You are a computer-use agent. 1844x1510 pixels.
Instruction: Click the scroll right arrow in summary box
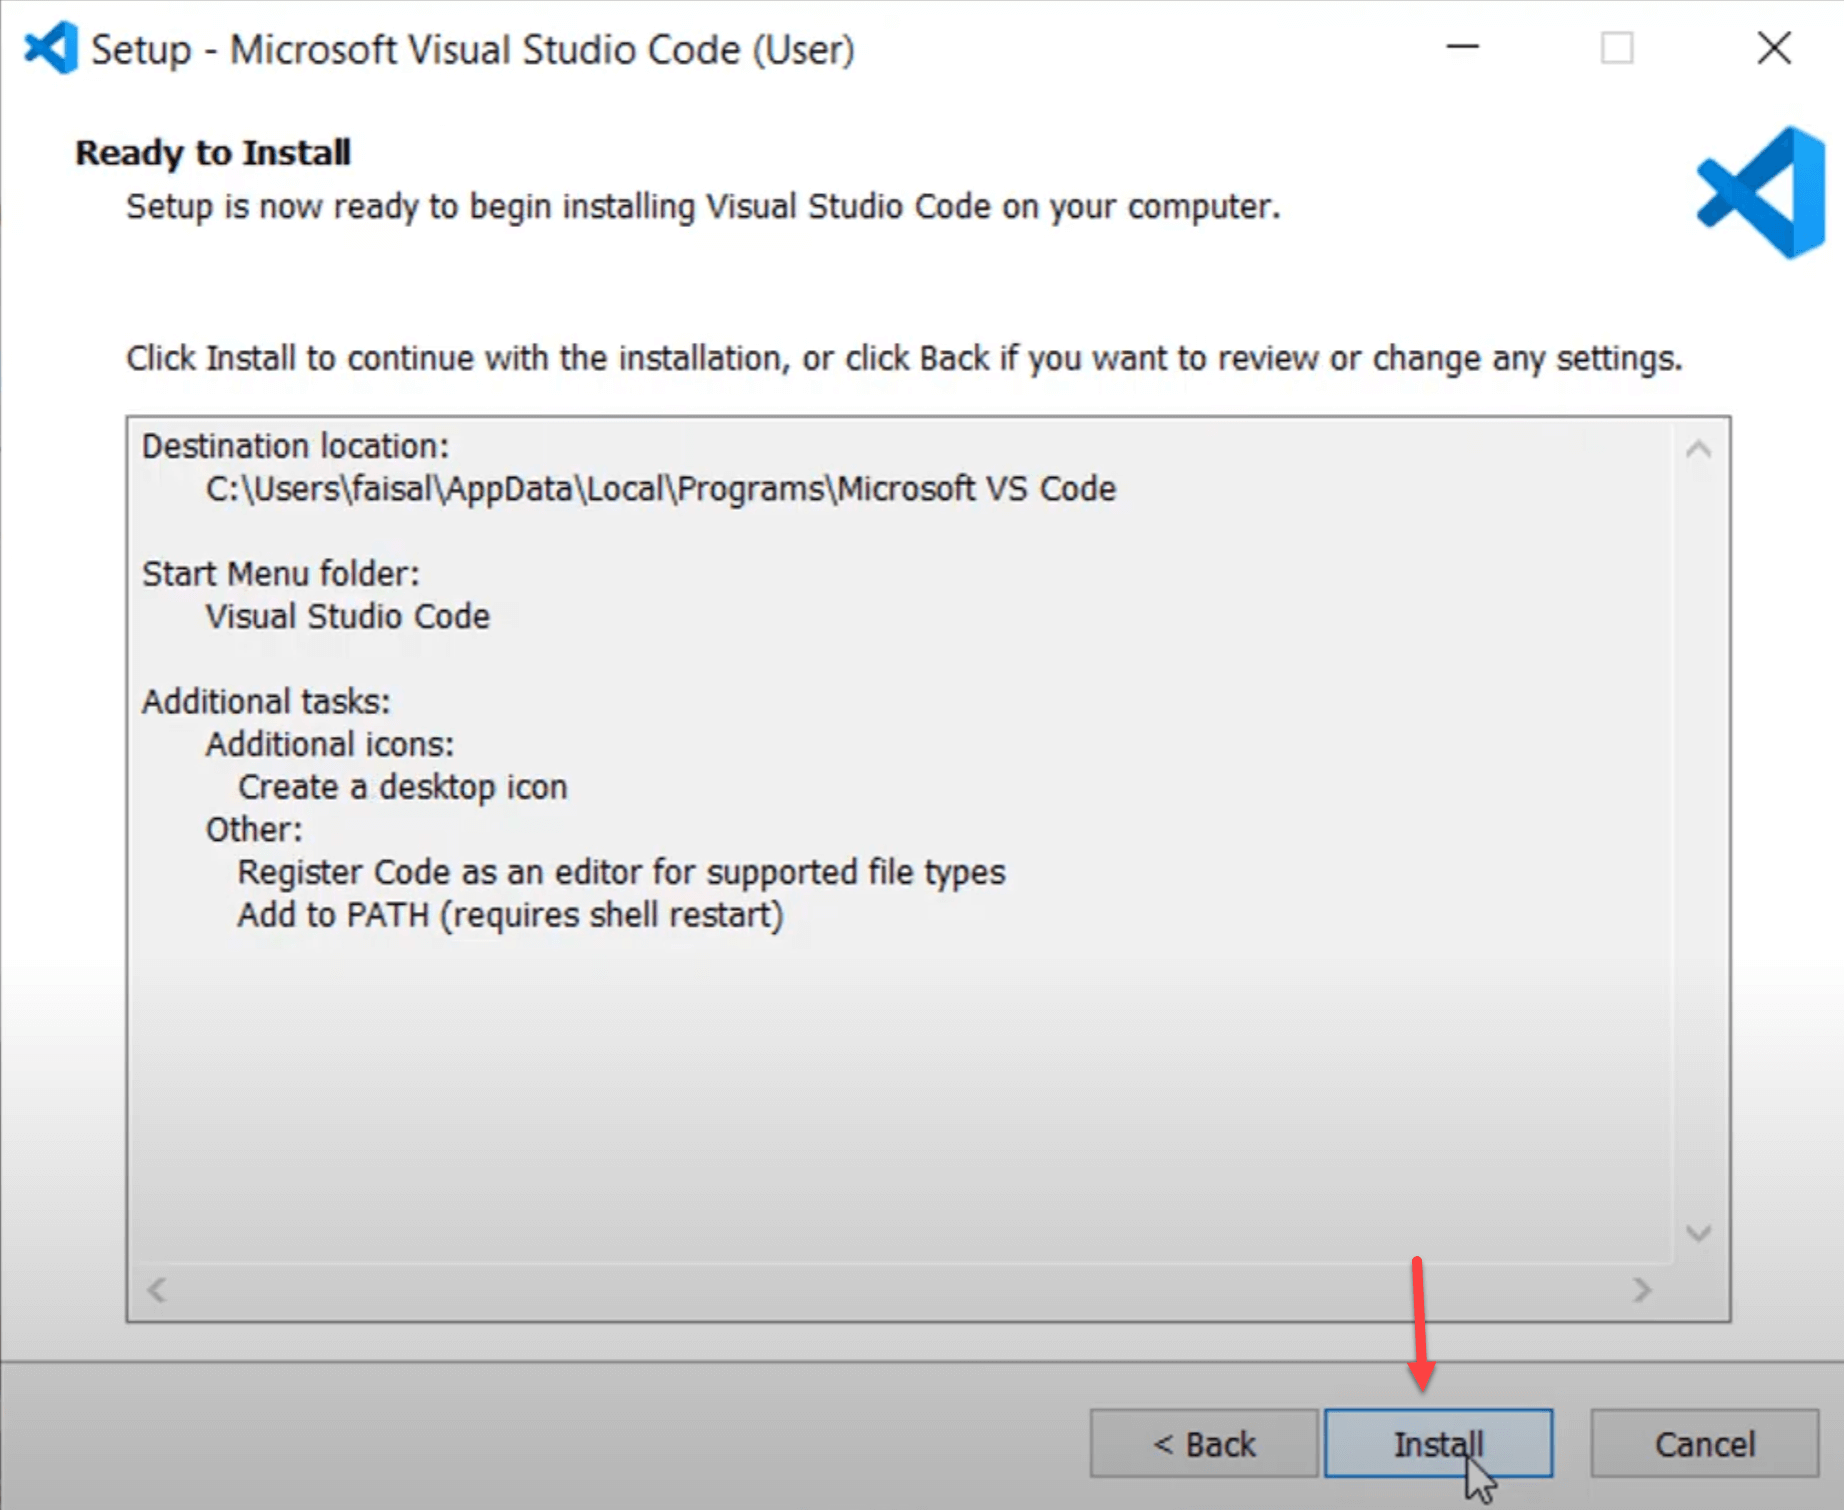(1641, 1290)
